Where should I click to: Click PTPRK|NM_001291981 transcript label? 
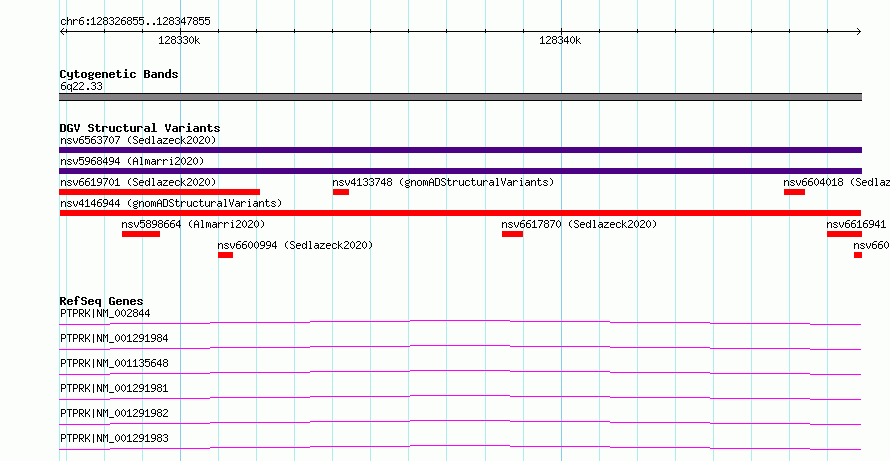tap(114, 388)
